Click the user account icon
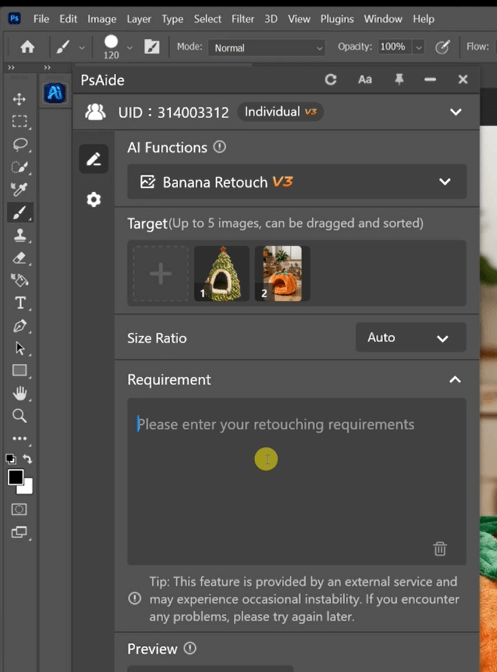The image size is (497, 672). [x=95, y=112]
